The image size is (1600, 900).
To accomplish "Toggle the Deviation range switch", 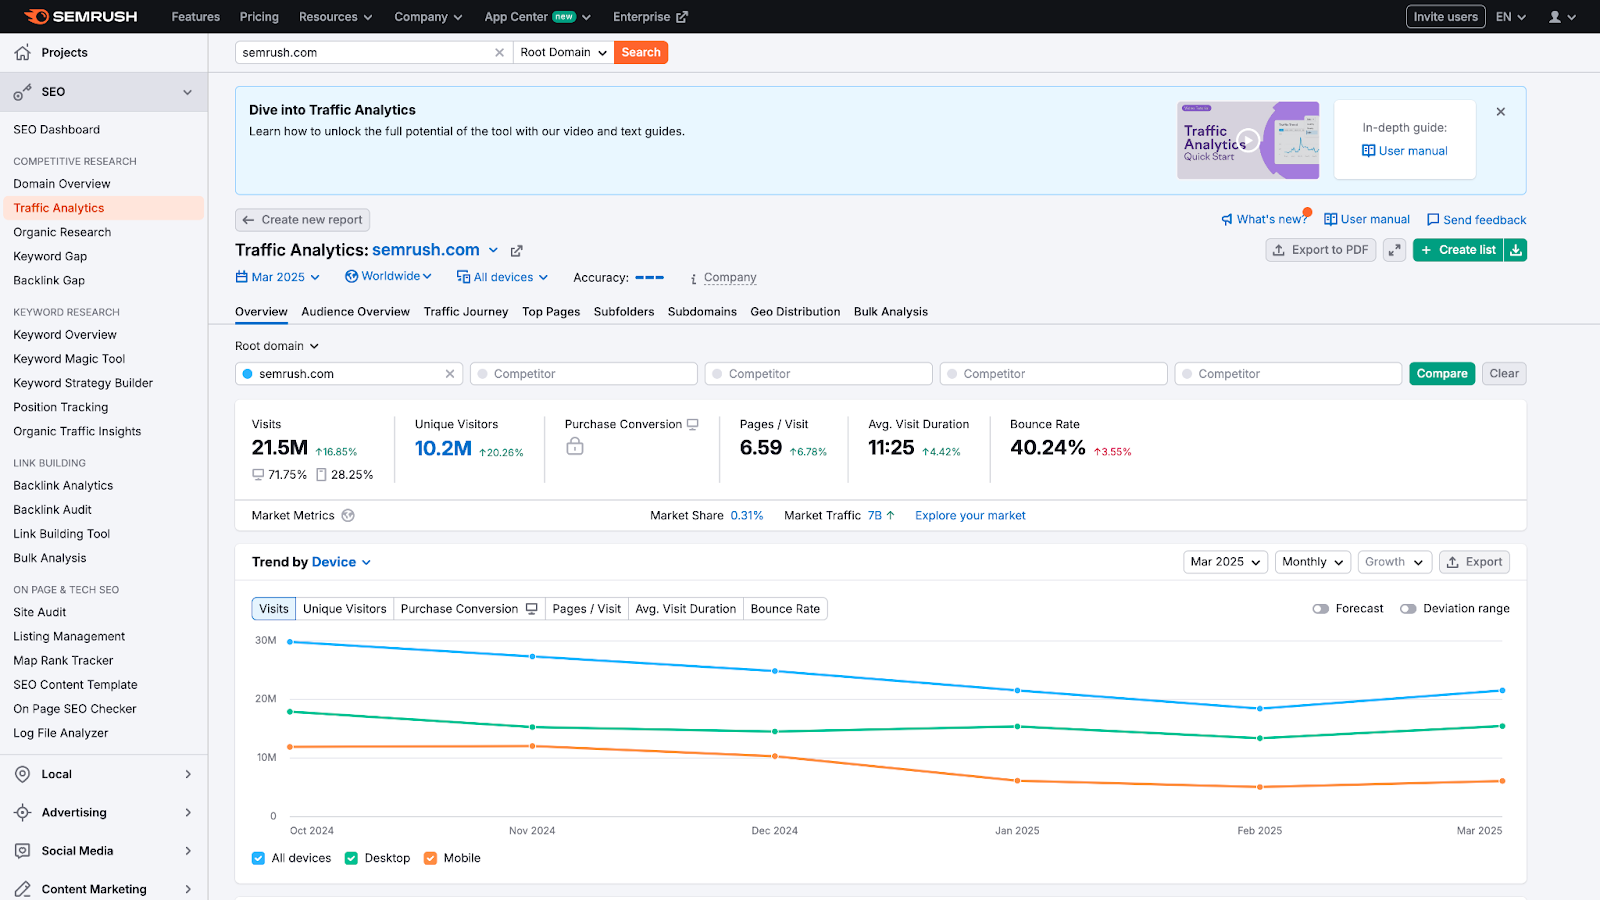I will tap(1410, 608).
